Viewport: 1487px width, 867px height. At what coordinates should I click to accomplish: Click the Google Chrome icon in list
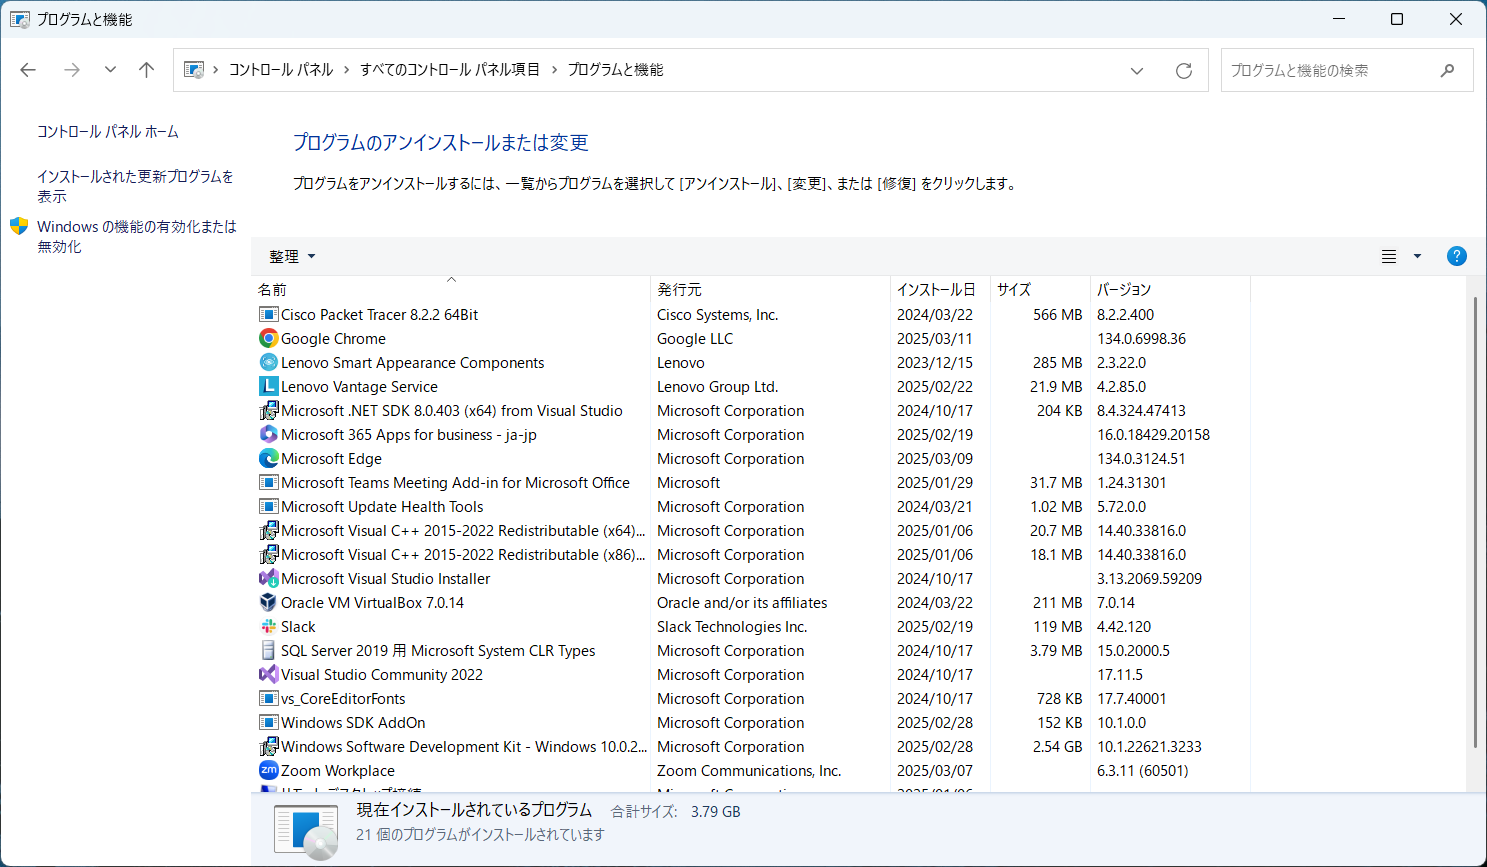coord(268,339)
